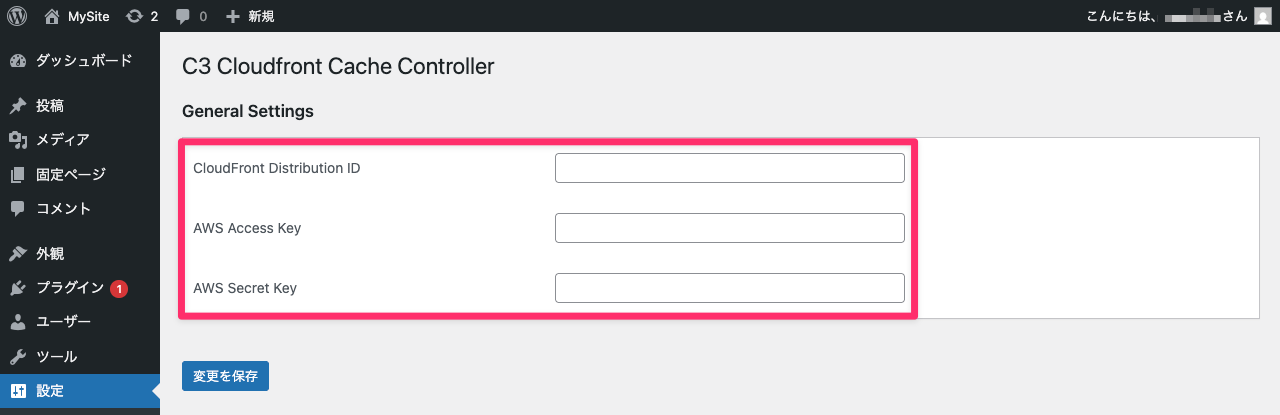Open the 外観 appearance brush icon
This screenshot has width=1280, height=415.
18,254
